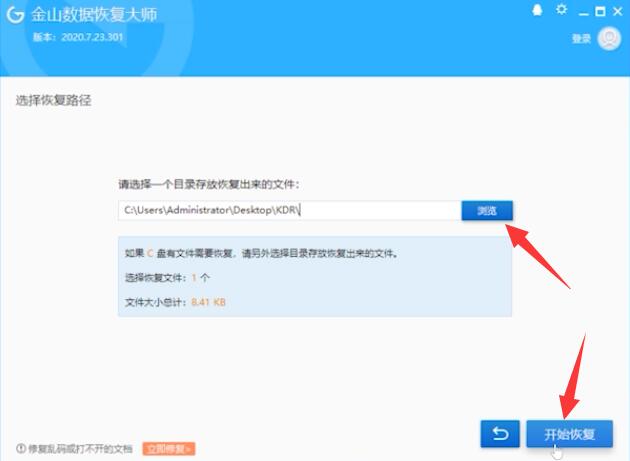Image resolution: width=630 pixels, height=461 pixels.
Task: Open settings via the gear icon
Action: click(x=562, y=9)
